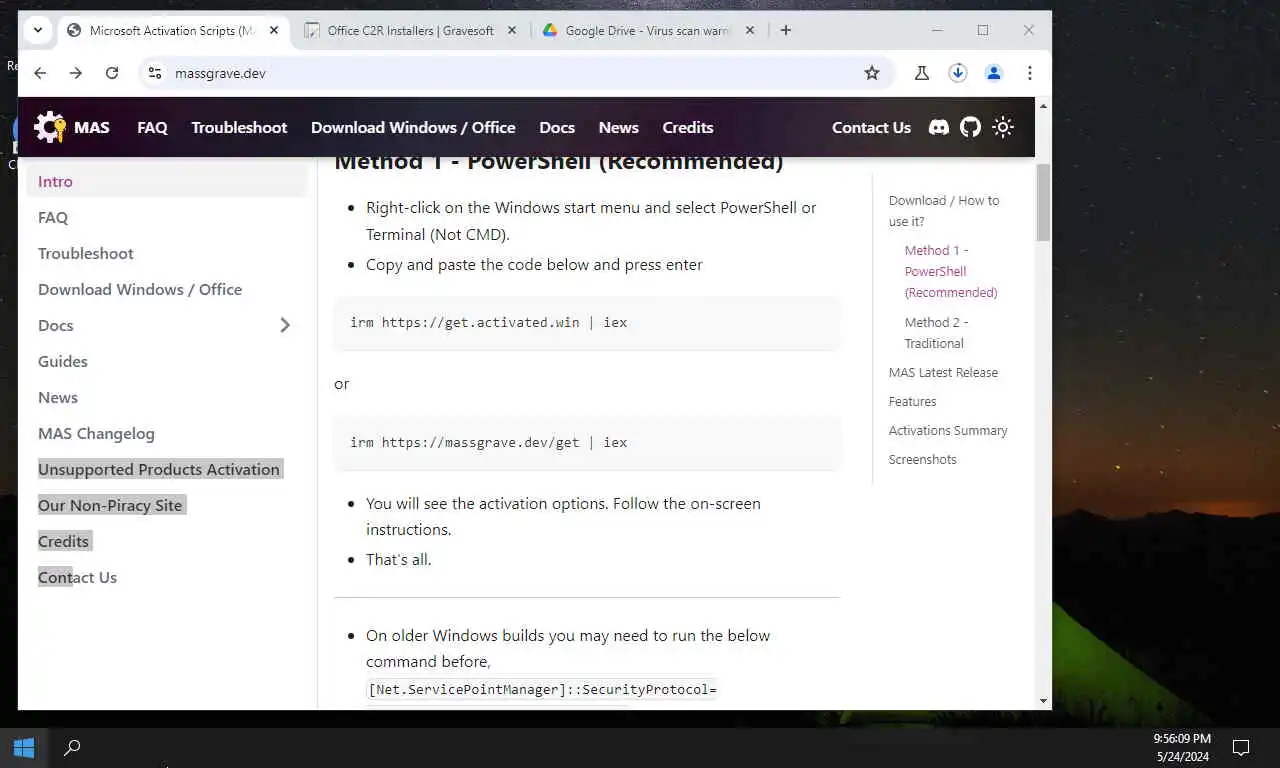Jump to Method 2 - Traditional
The image size is (1280, 768).
936,333
